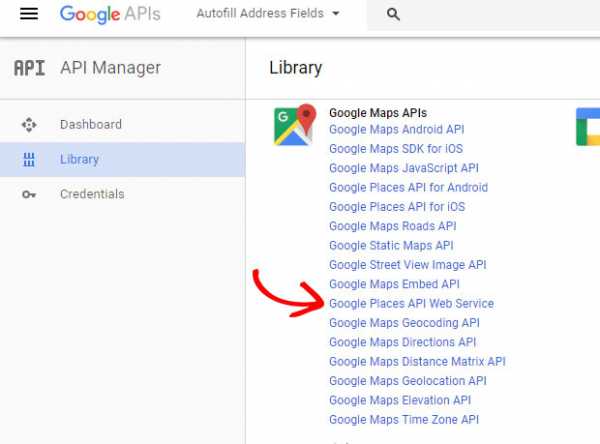Click the API Manager logo icon
This screenshot has height=444, width=600.
click(29, 68)
